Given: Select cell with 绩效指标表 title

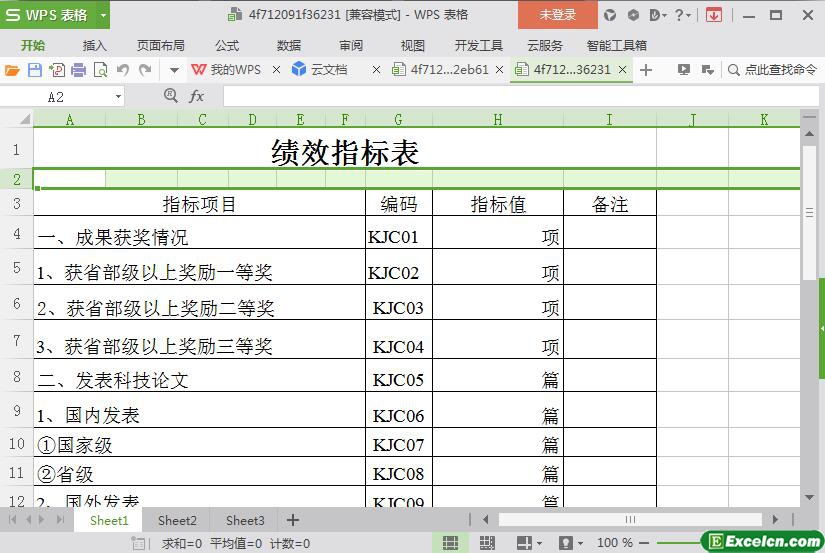Looking at the screenshot, I should point(345,148).
